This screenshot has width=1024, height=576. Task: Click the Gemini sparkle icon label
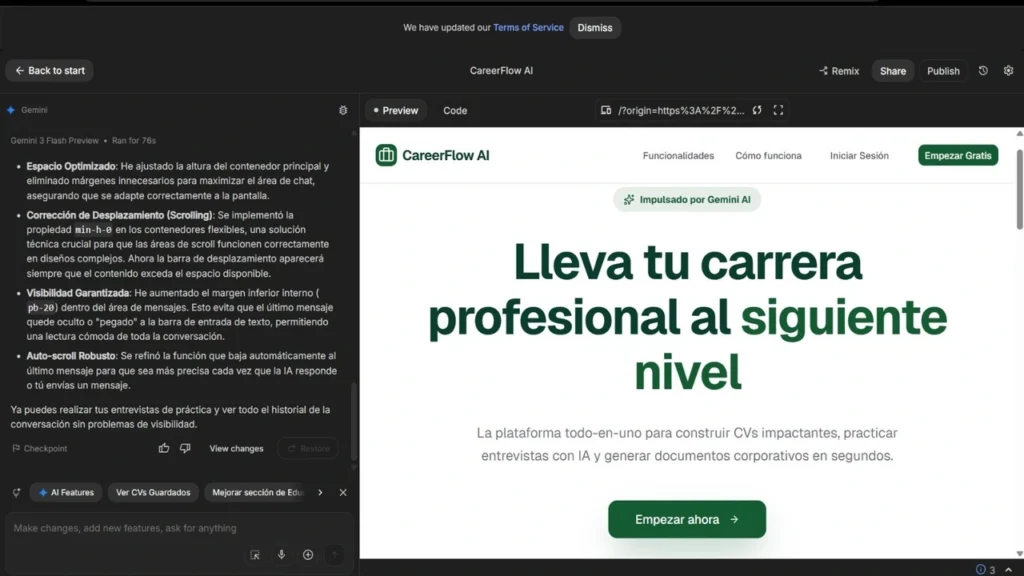27,110
